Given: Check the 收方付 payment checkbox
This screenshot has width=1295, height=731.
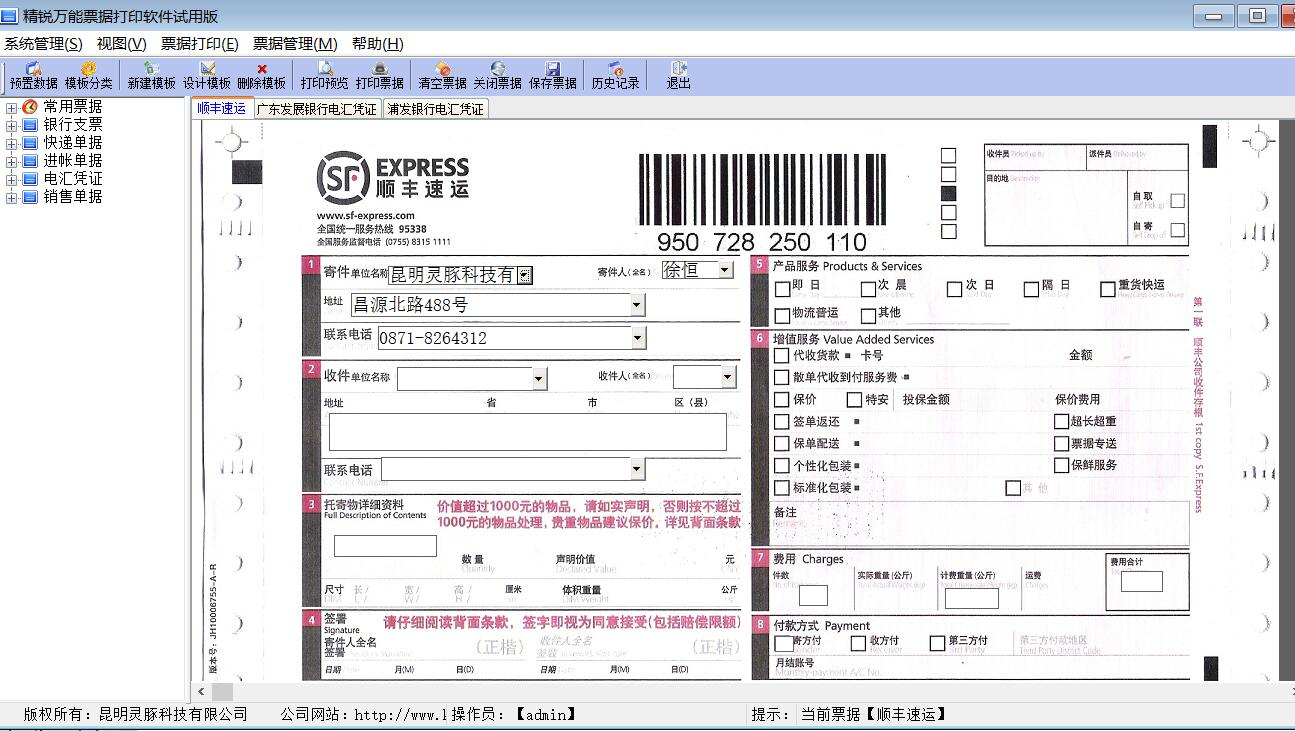Looking at the screenshot, I should pyautogui.click(x=858, y=643).
